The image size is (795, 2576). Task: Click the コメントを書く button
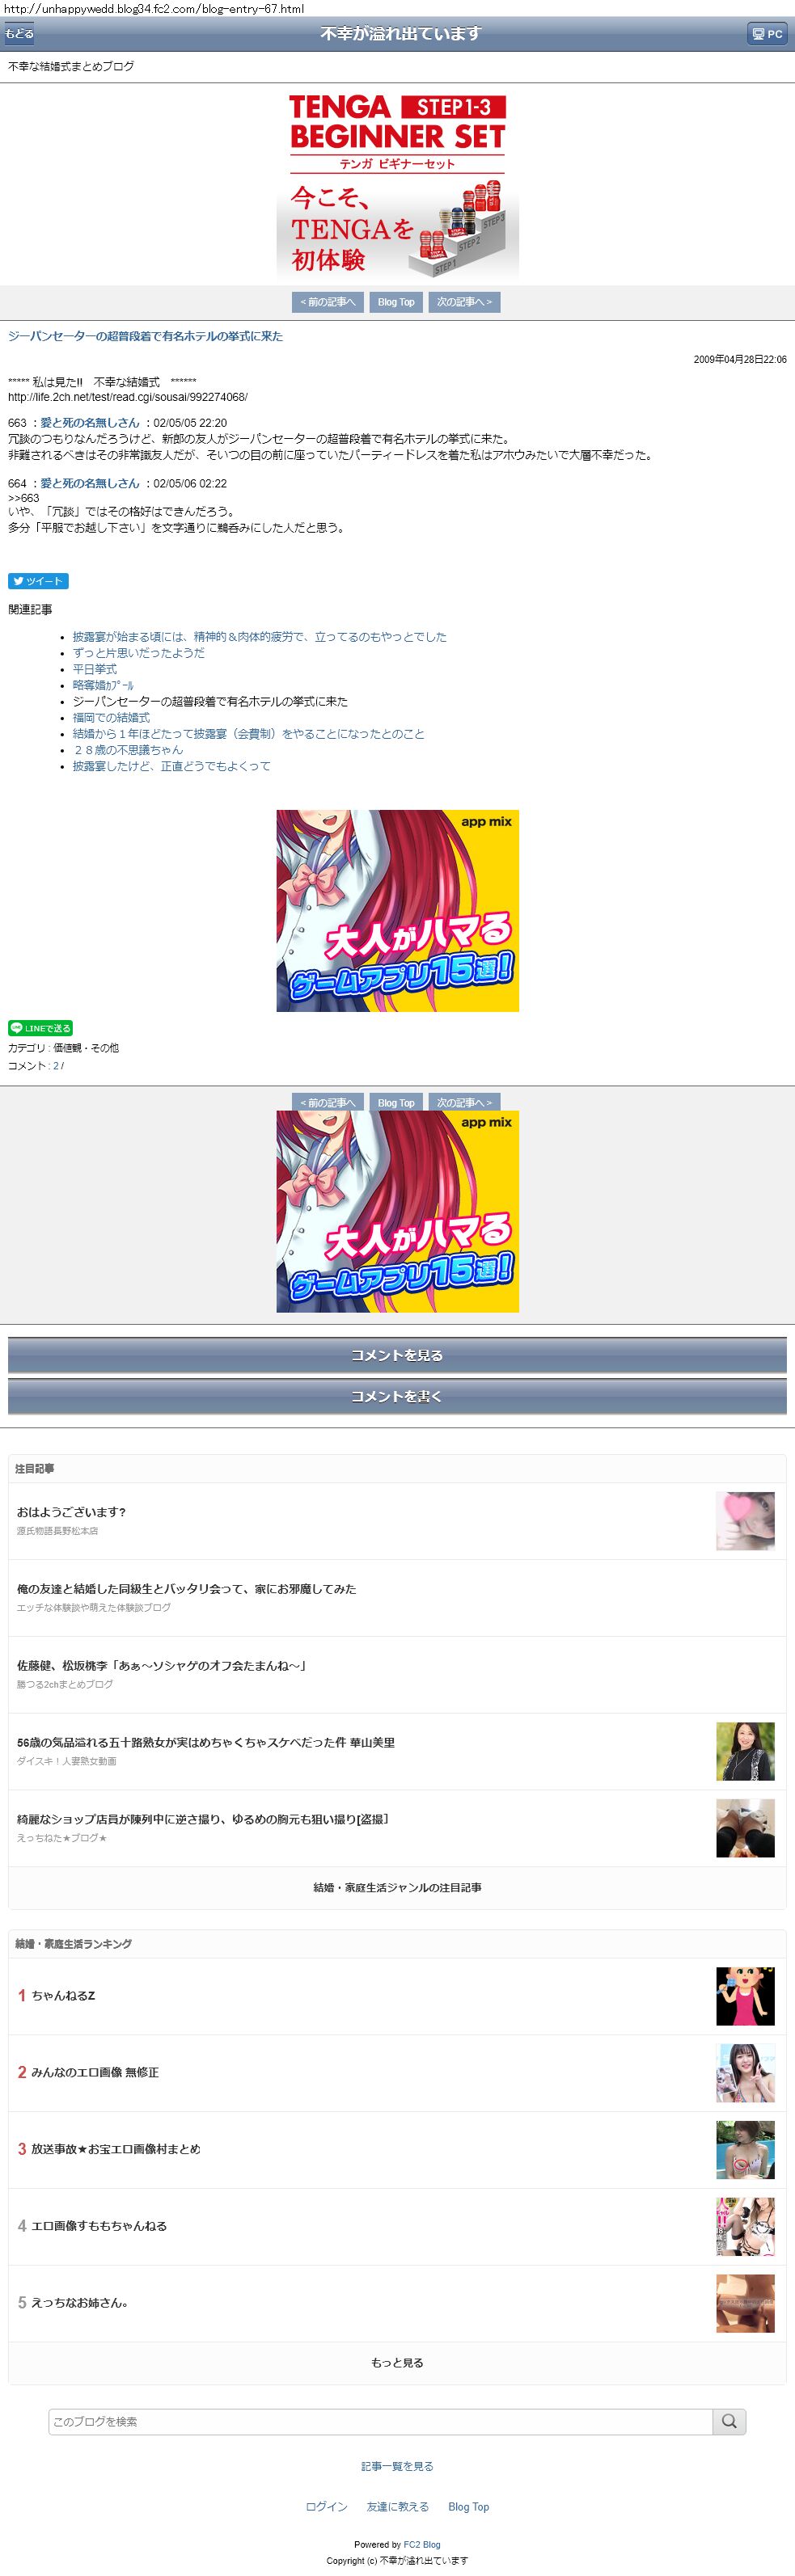click(x=397, y=1396)
